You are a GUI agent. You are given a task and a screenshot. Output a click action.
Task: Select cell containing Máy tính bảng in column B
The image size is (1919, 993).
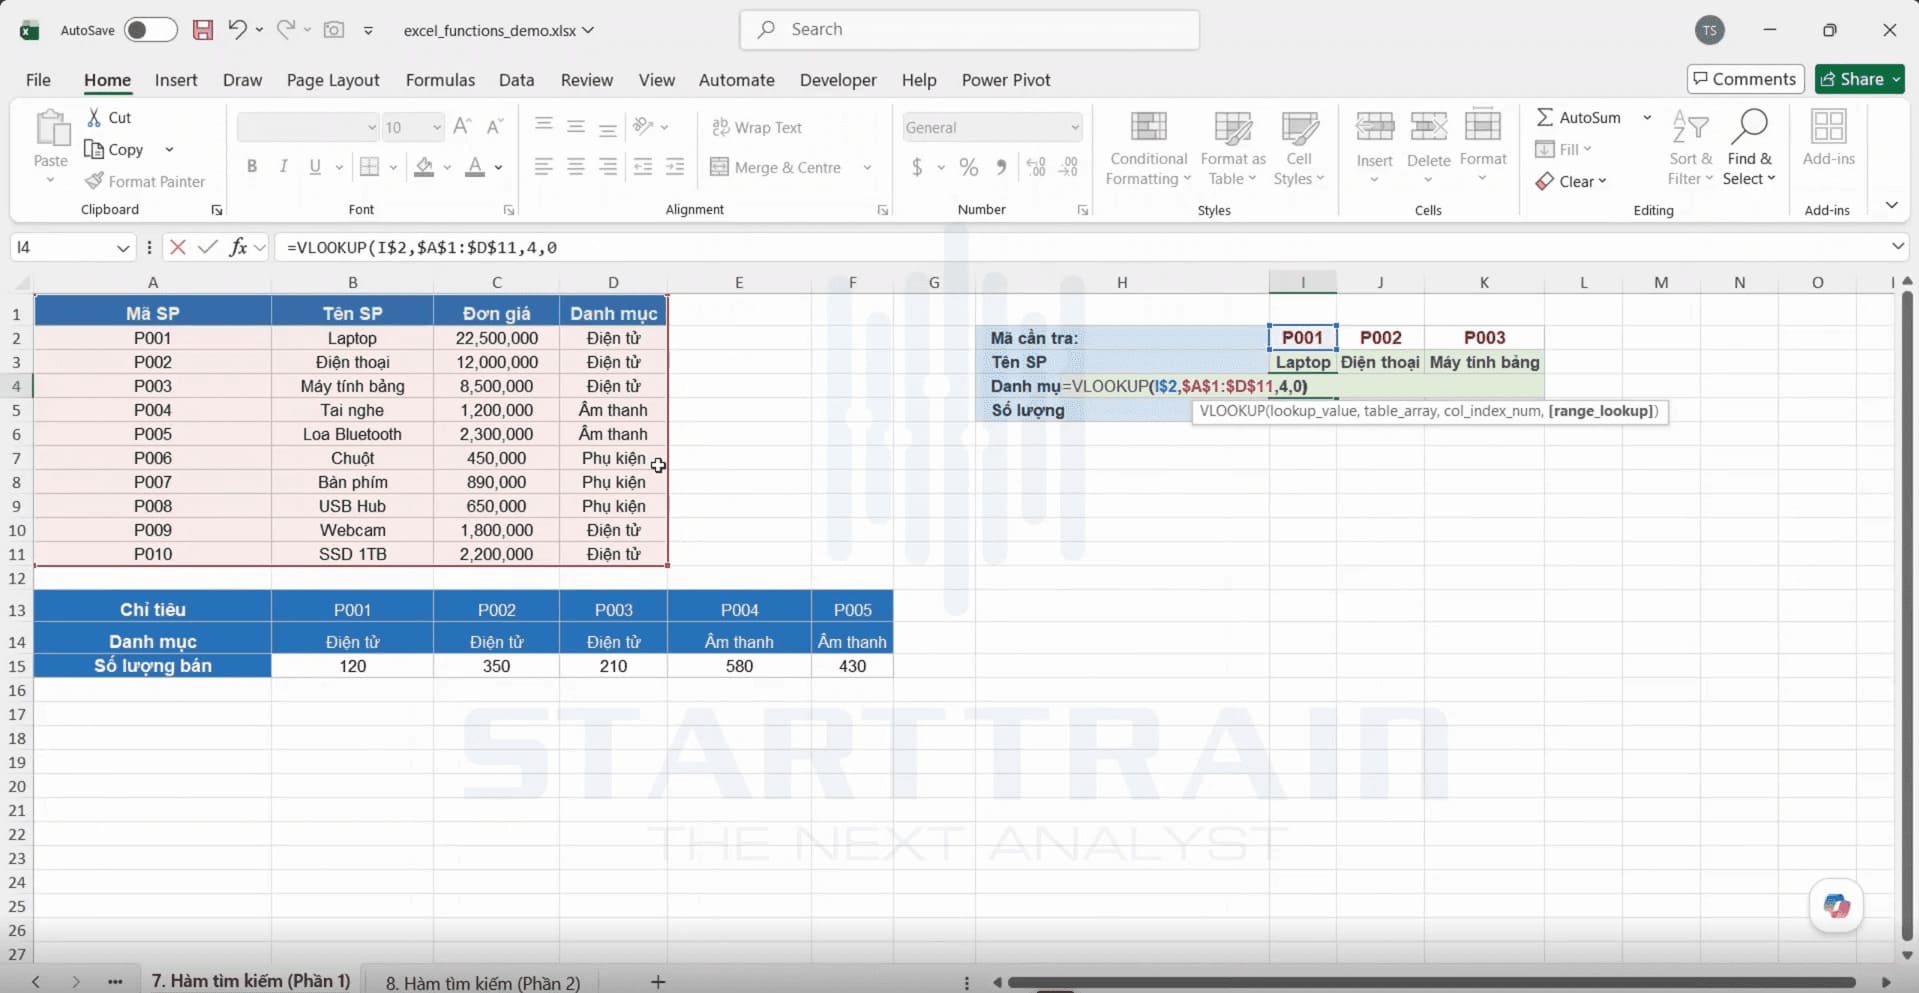click(353, 386)
